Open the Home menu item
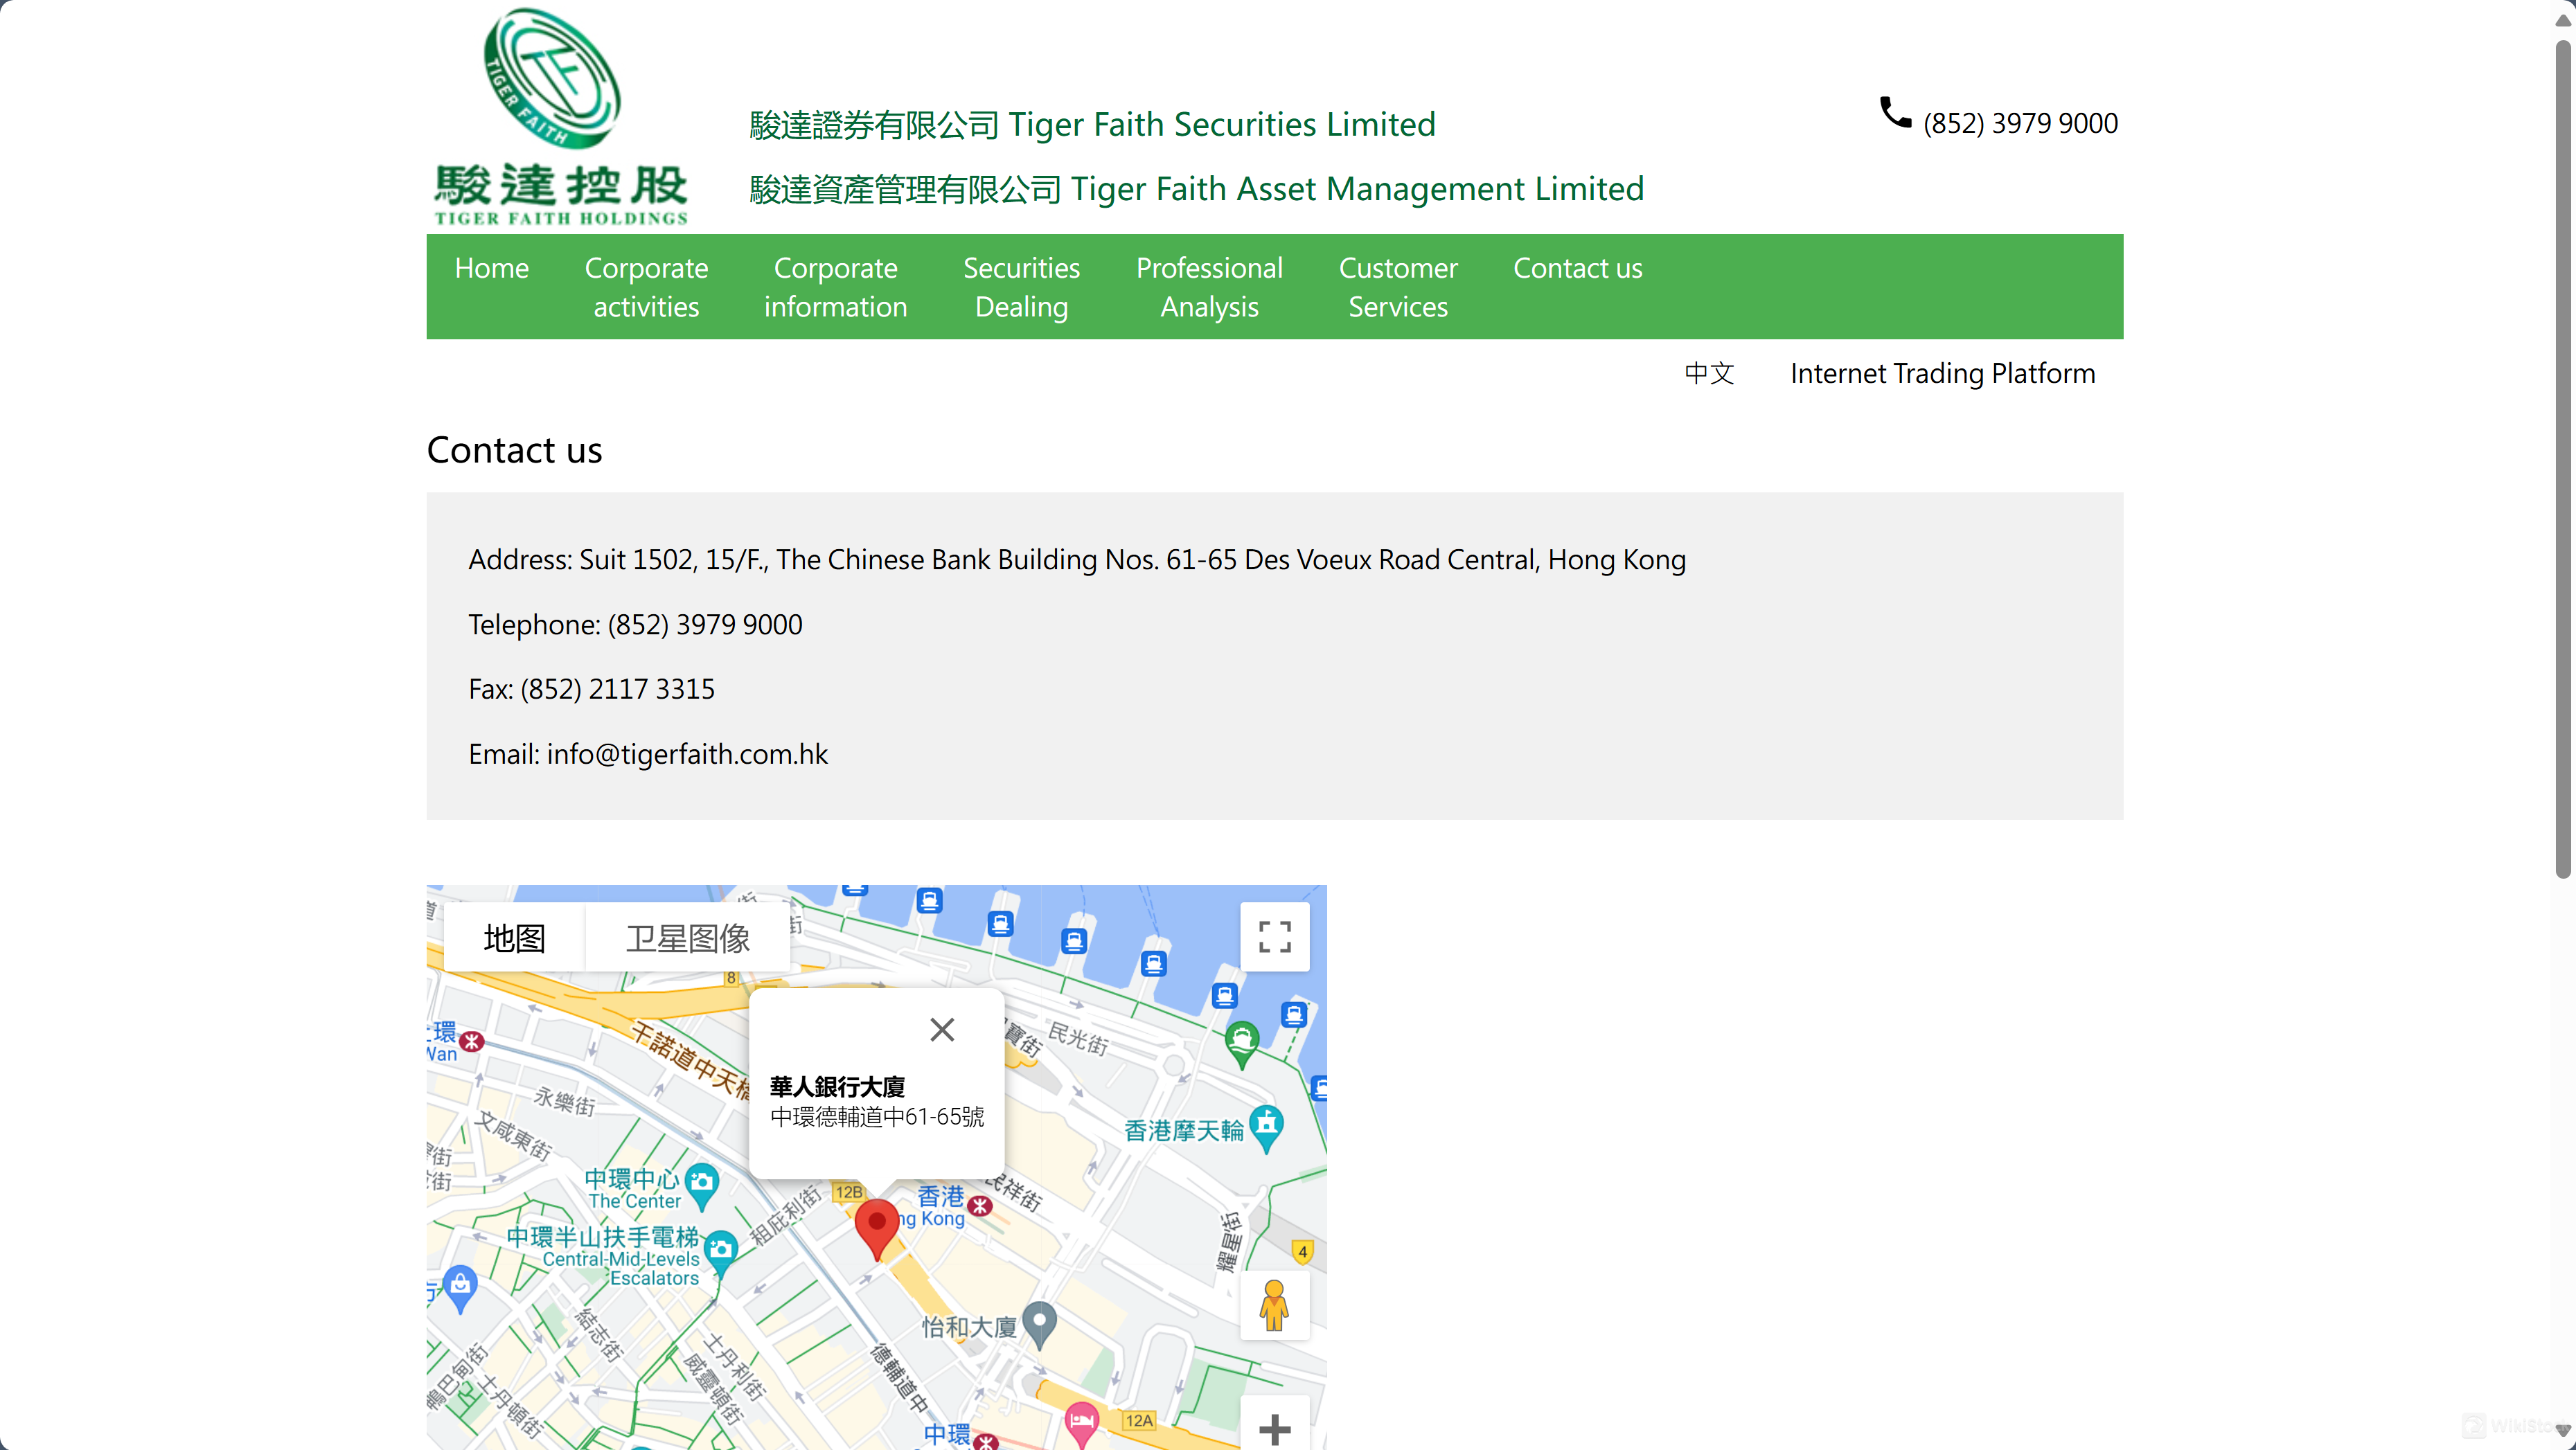Viewport: 2576px width, 1450px height. (x=491, y=268)
